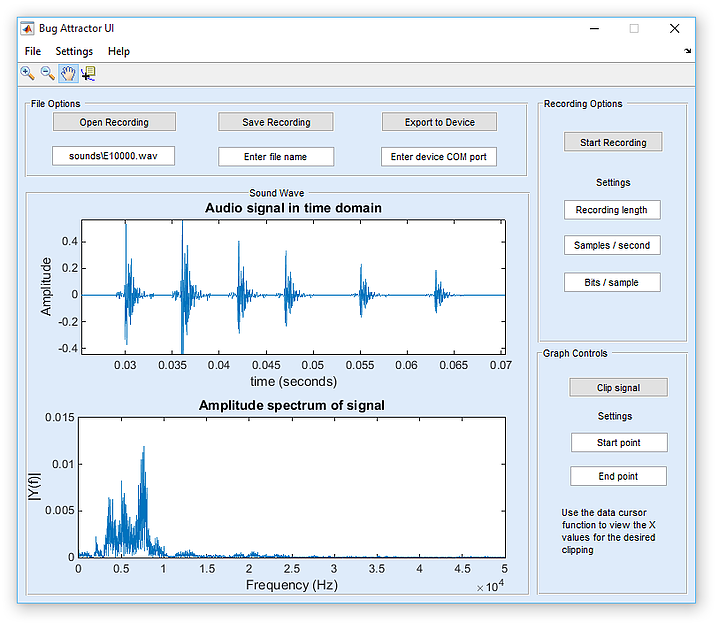
Task: Click the MATLAB icon in the title bar
Action: (x=28, y=28)
